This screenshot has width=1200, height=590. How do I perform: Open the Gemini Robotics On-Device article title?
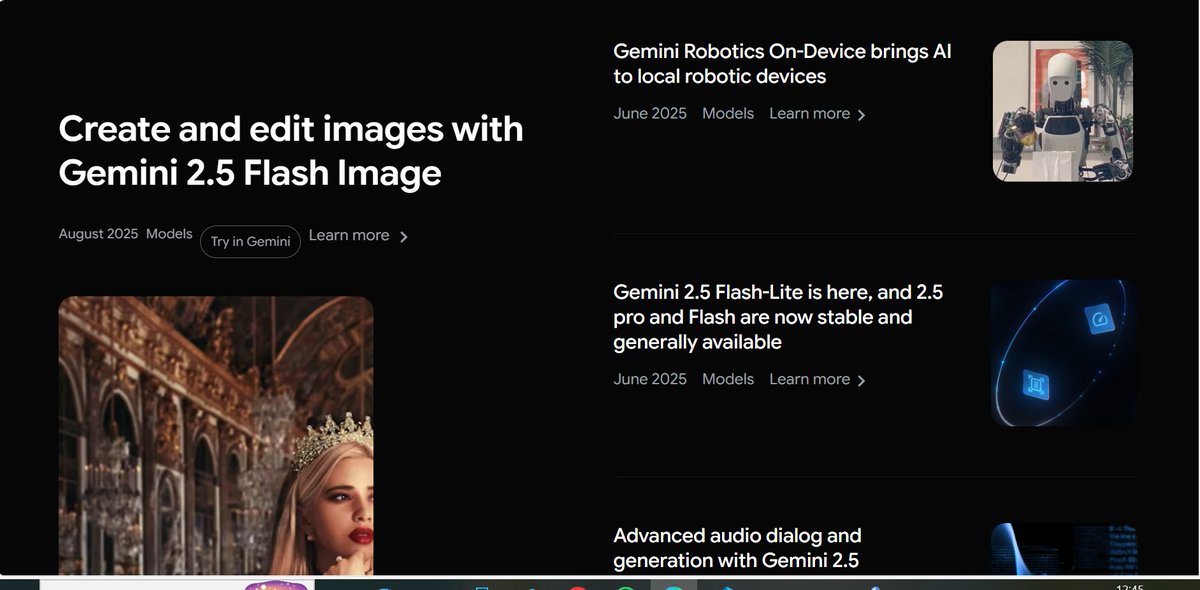point(782,63)
